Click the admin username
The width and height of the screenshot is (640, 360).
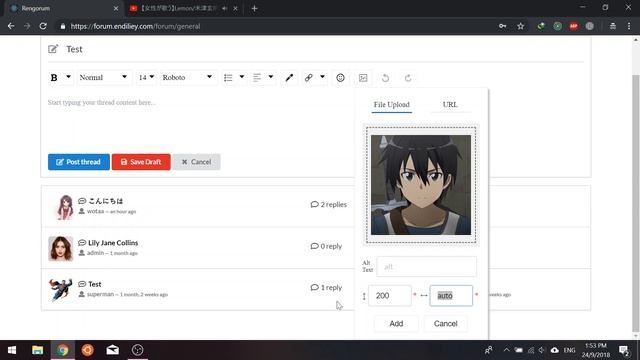[x=95, y=253]
